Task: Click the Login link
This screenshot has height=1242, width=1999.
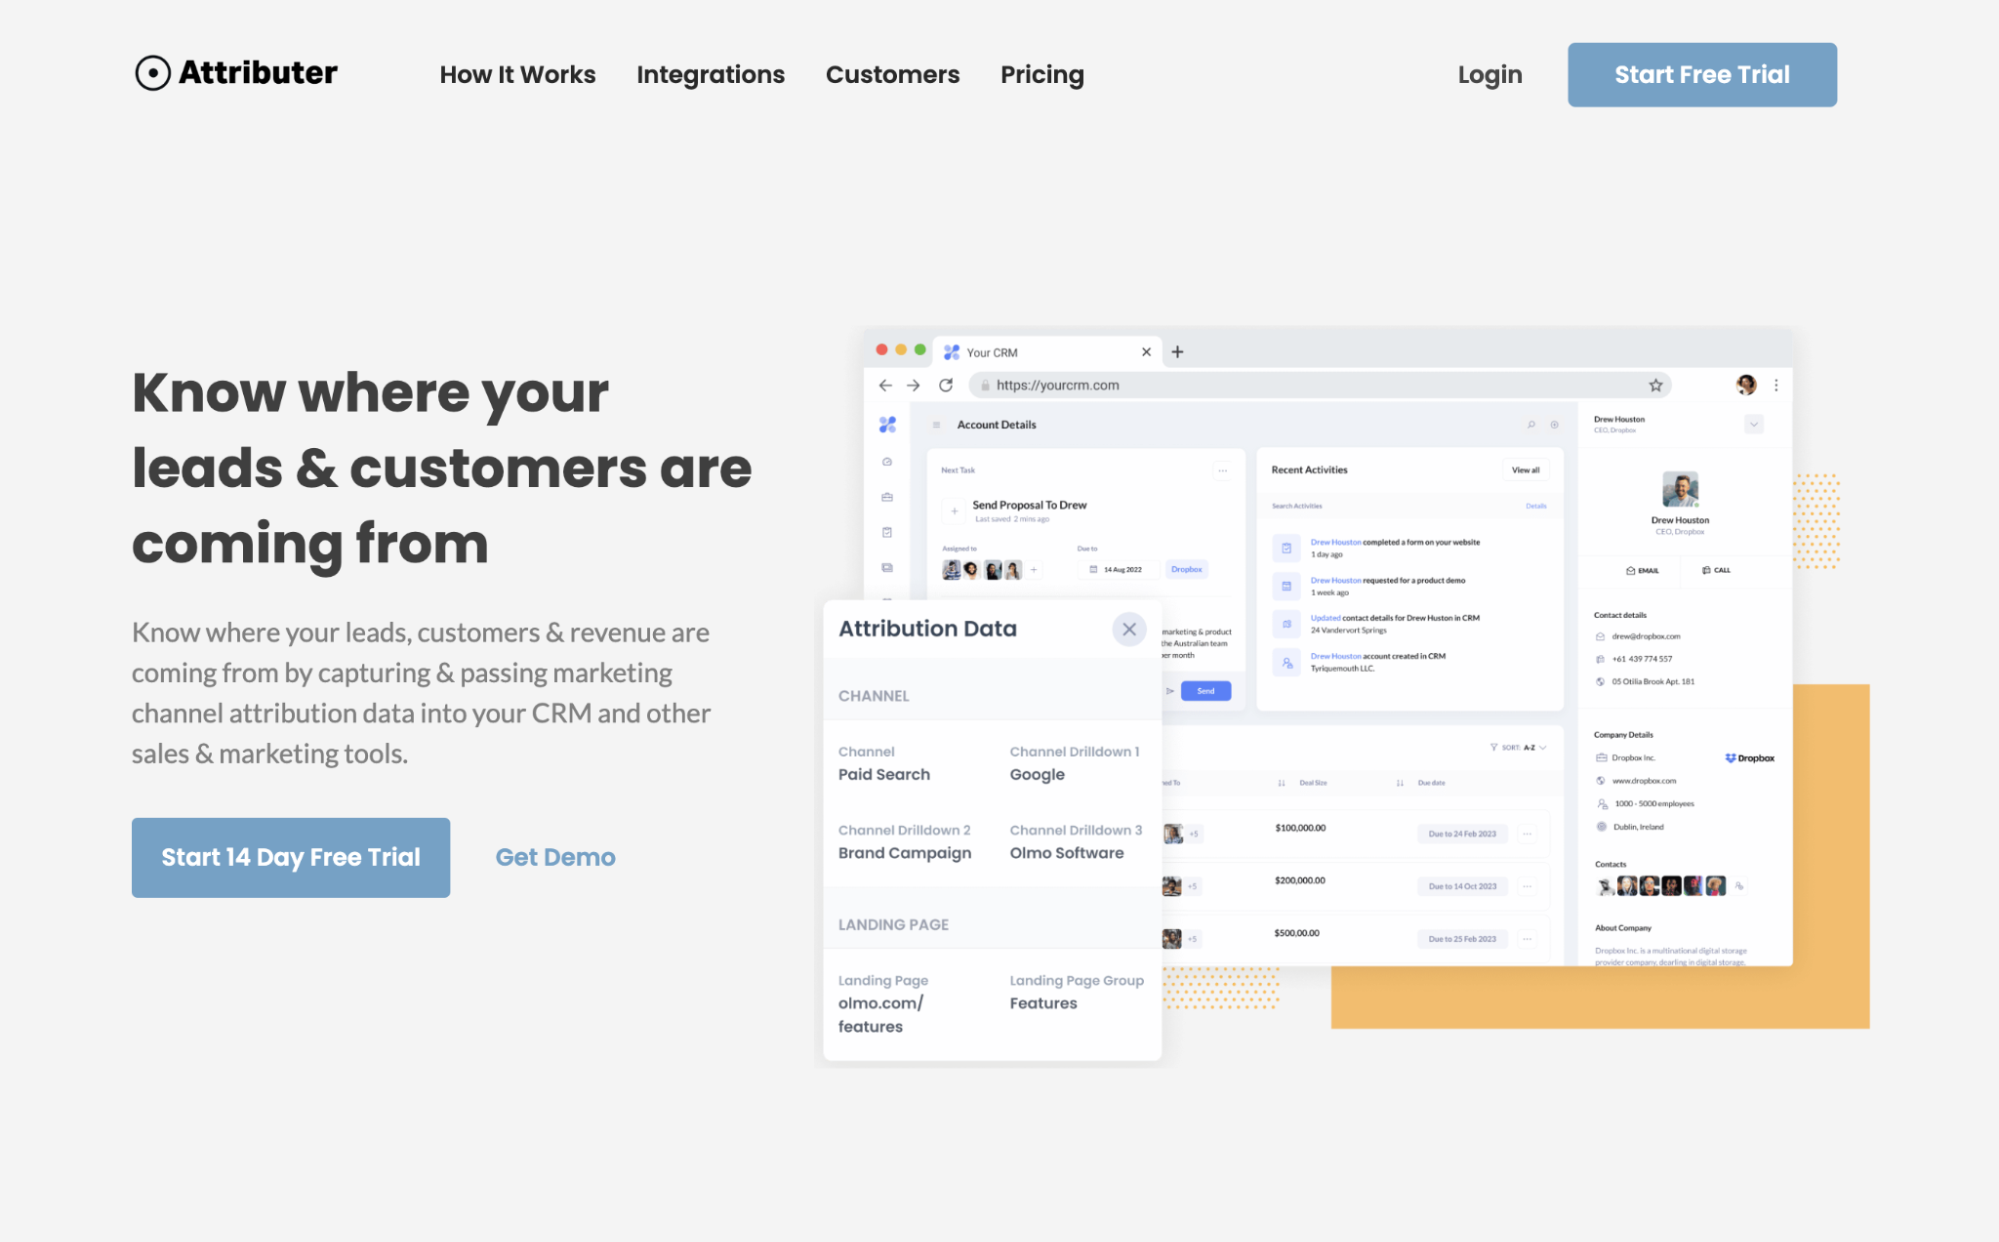Action: click(x=1489, y=75)
